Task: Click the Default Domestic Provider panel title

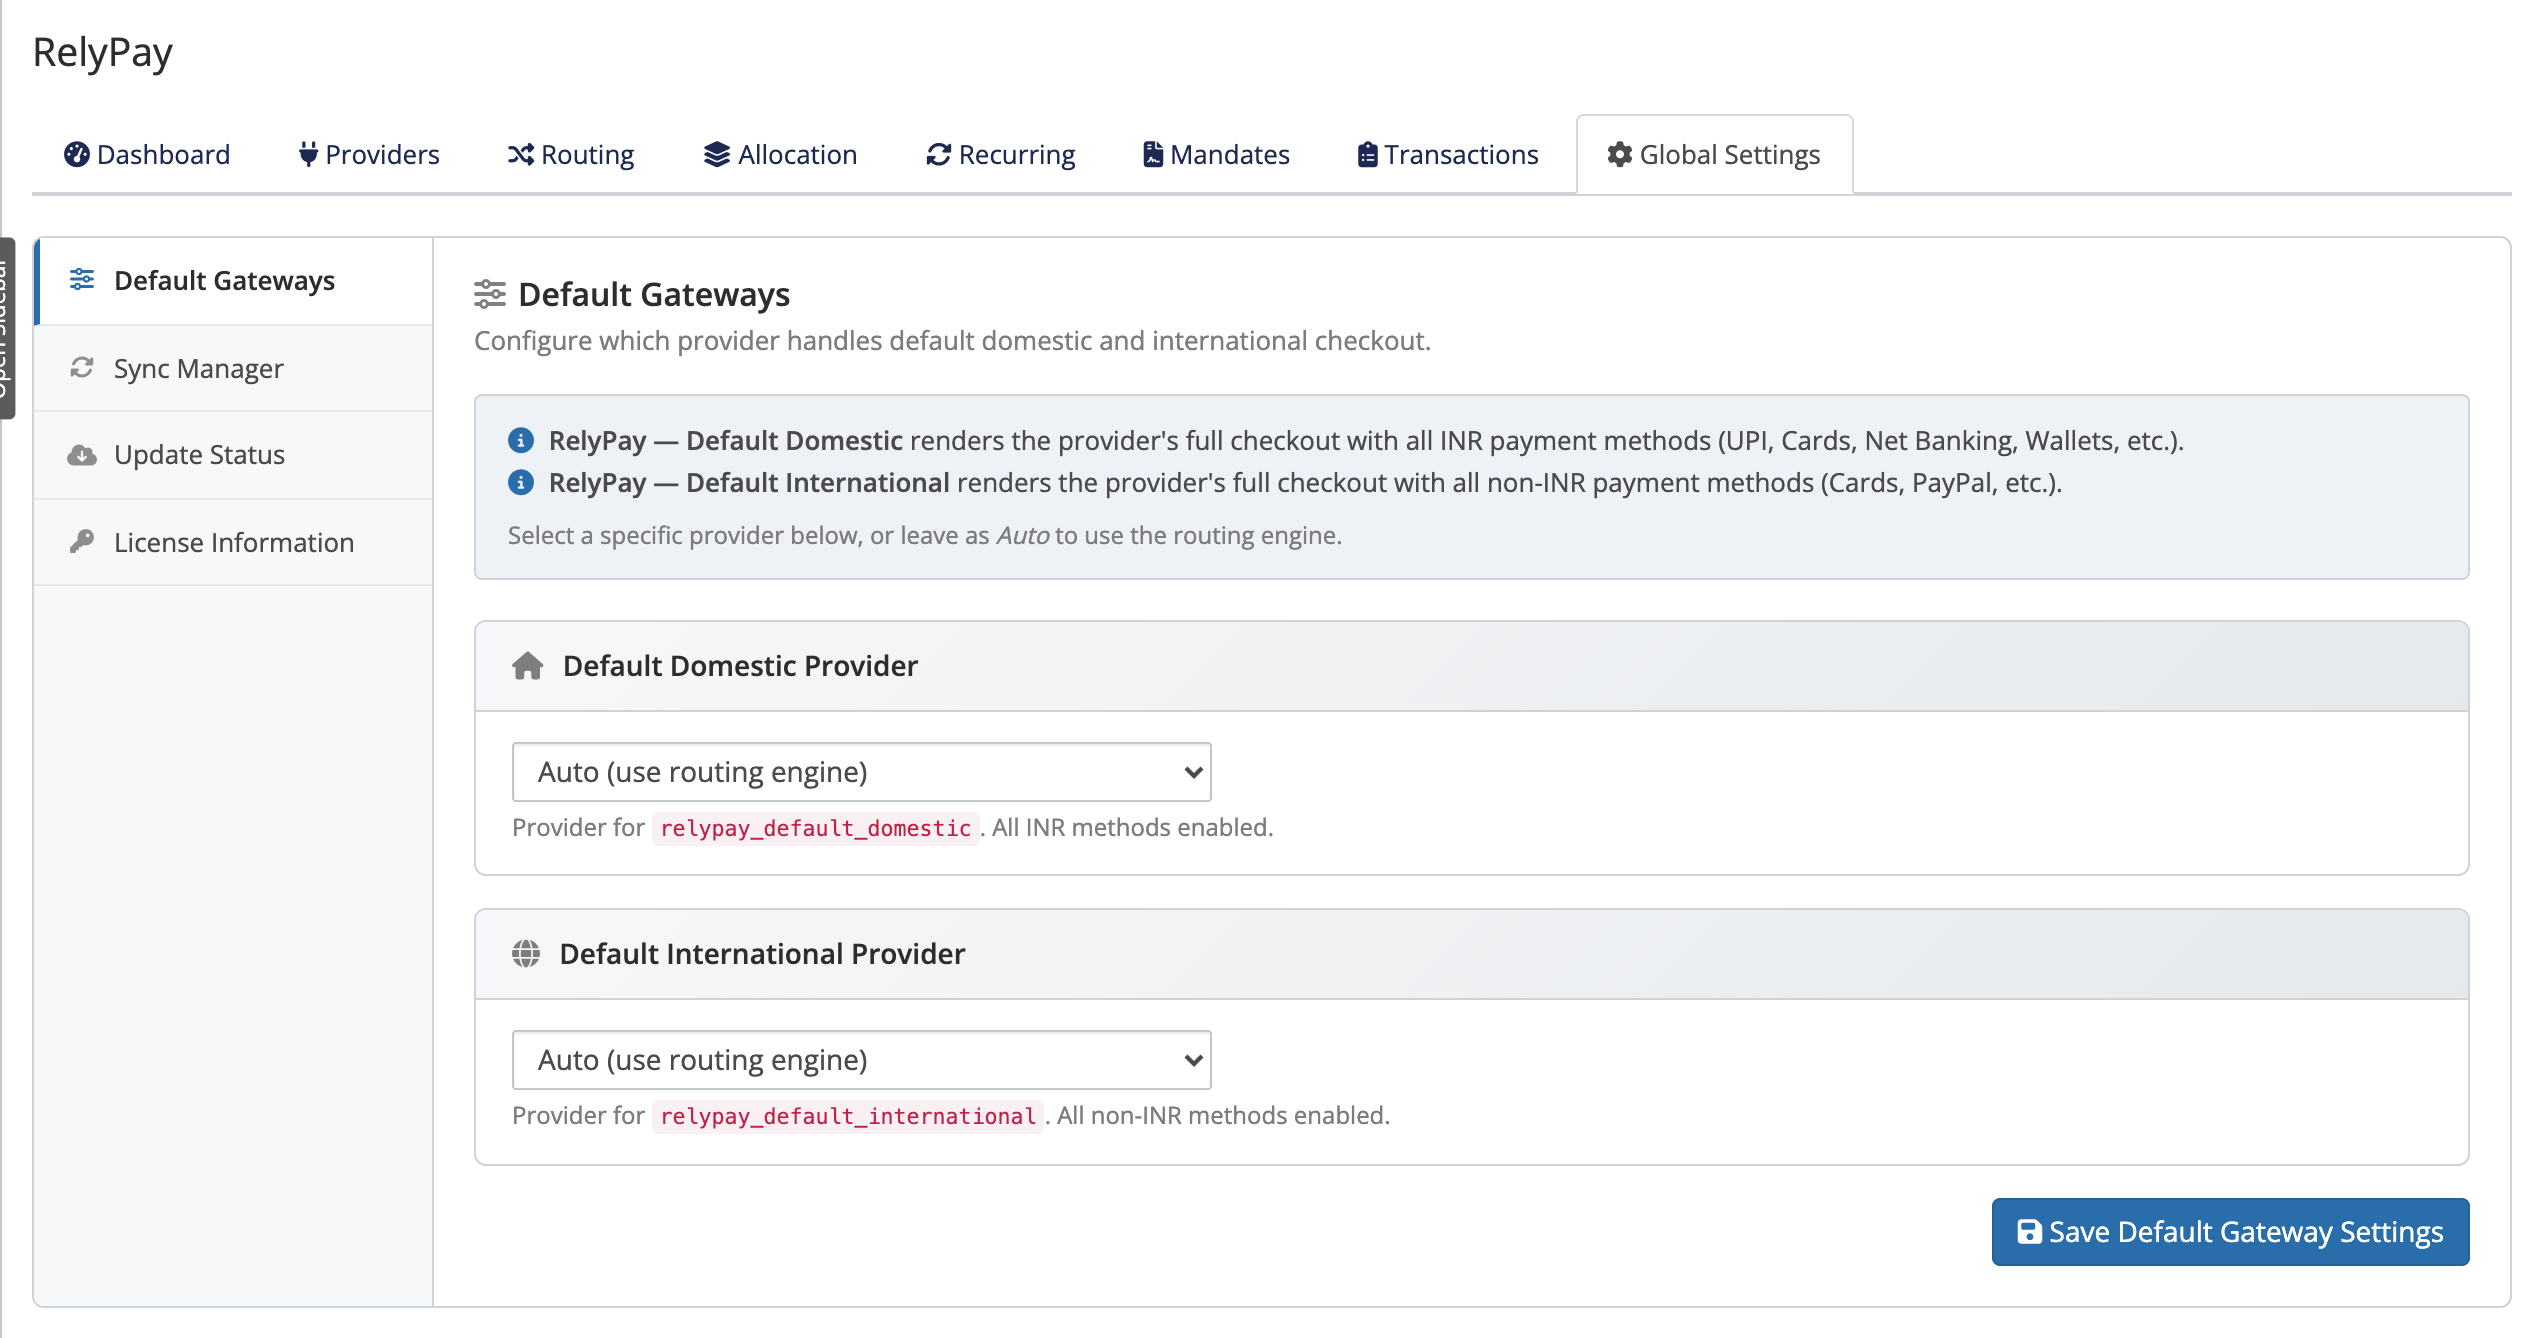Action: coord(740,665)
